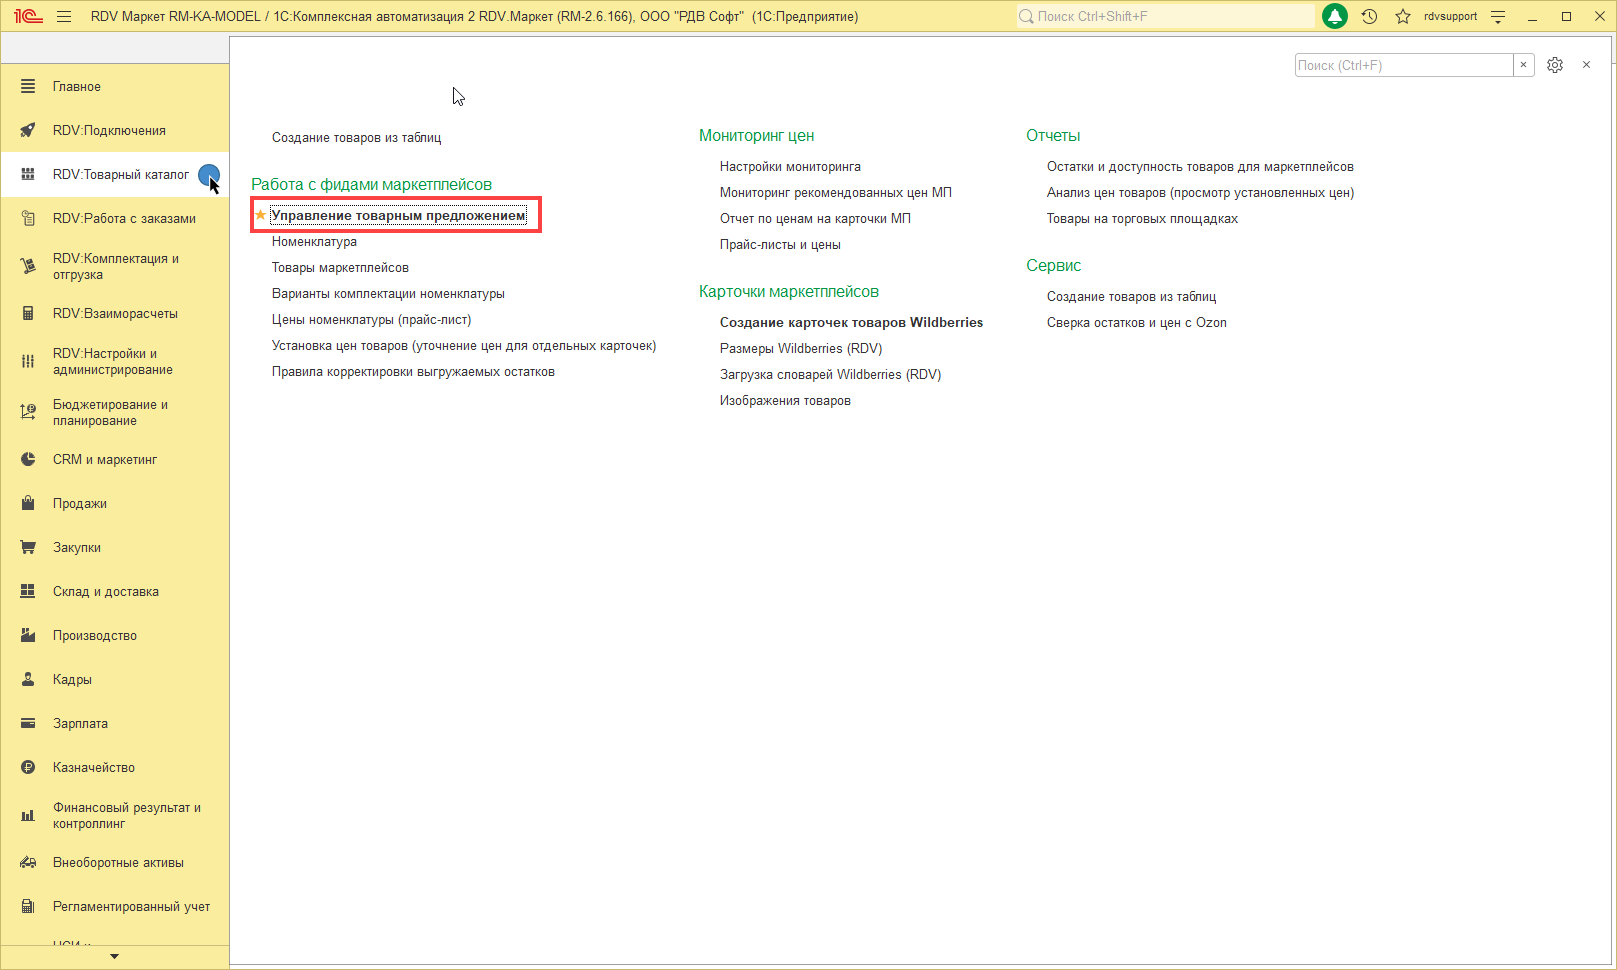Clear the functions menu search box
The image size is (1617, 970).
1524,65
